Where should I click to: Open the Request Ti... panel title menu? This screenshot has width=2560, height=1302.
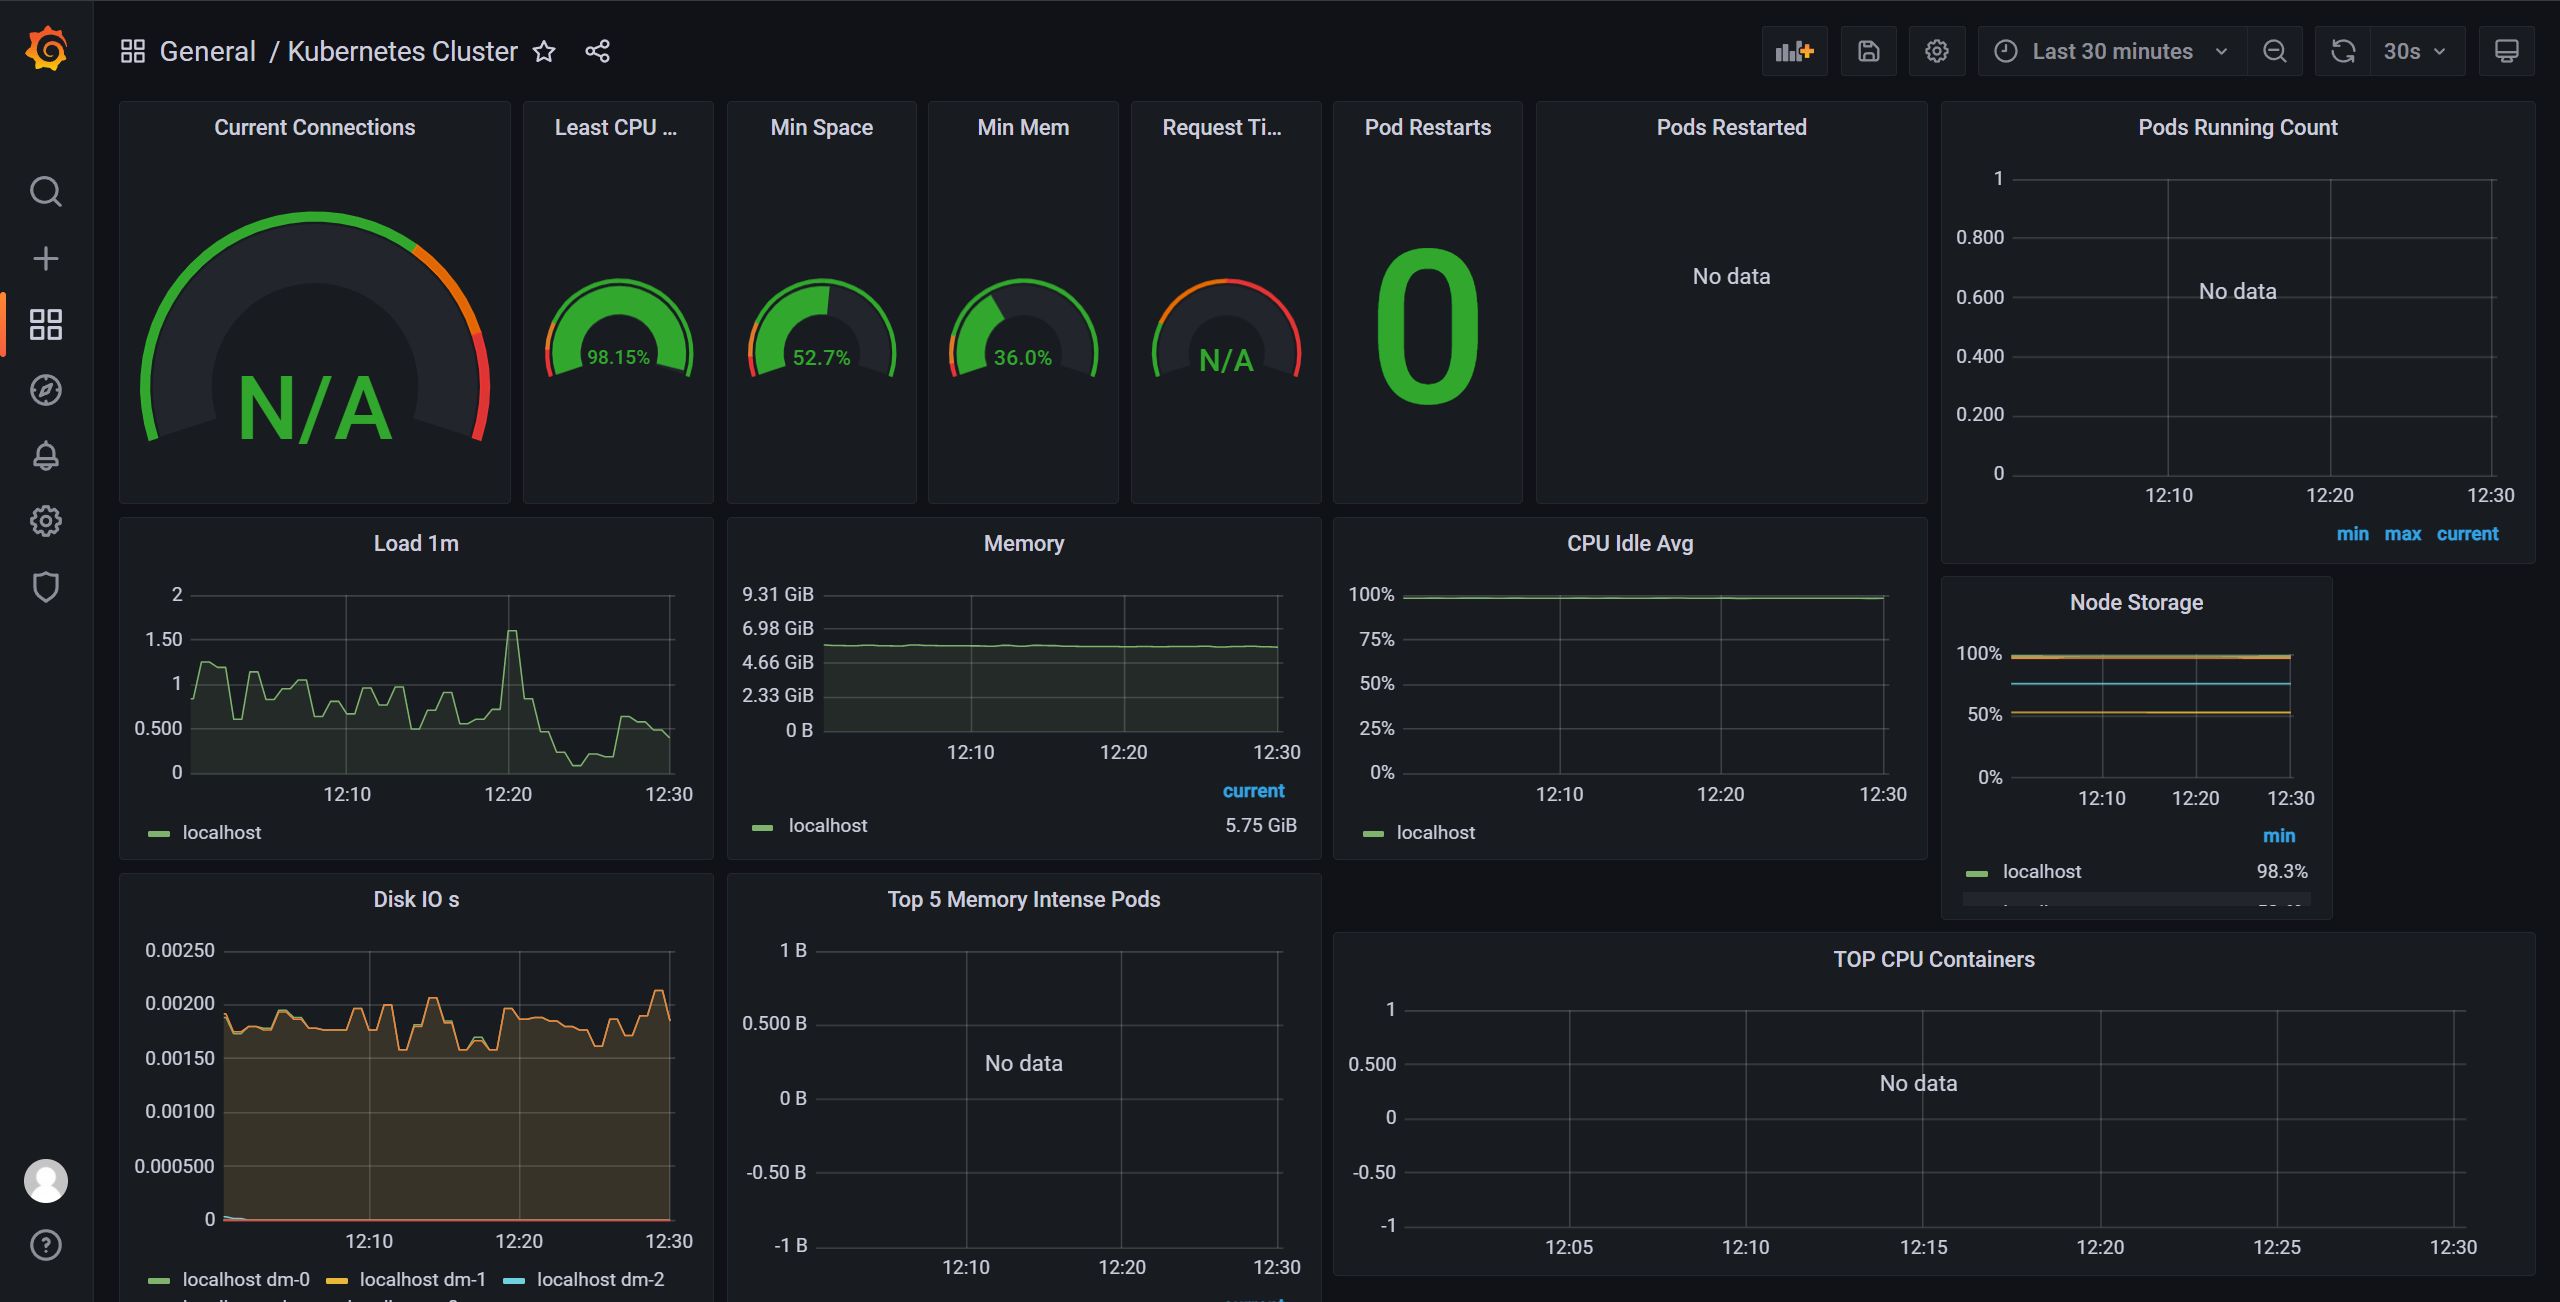1222,127
